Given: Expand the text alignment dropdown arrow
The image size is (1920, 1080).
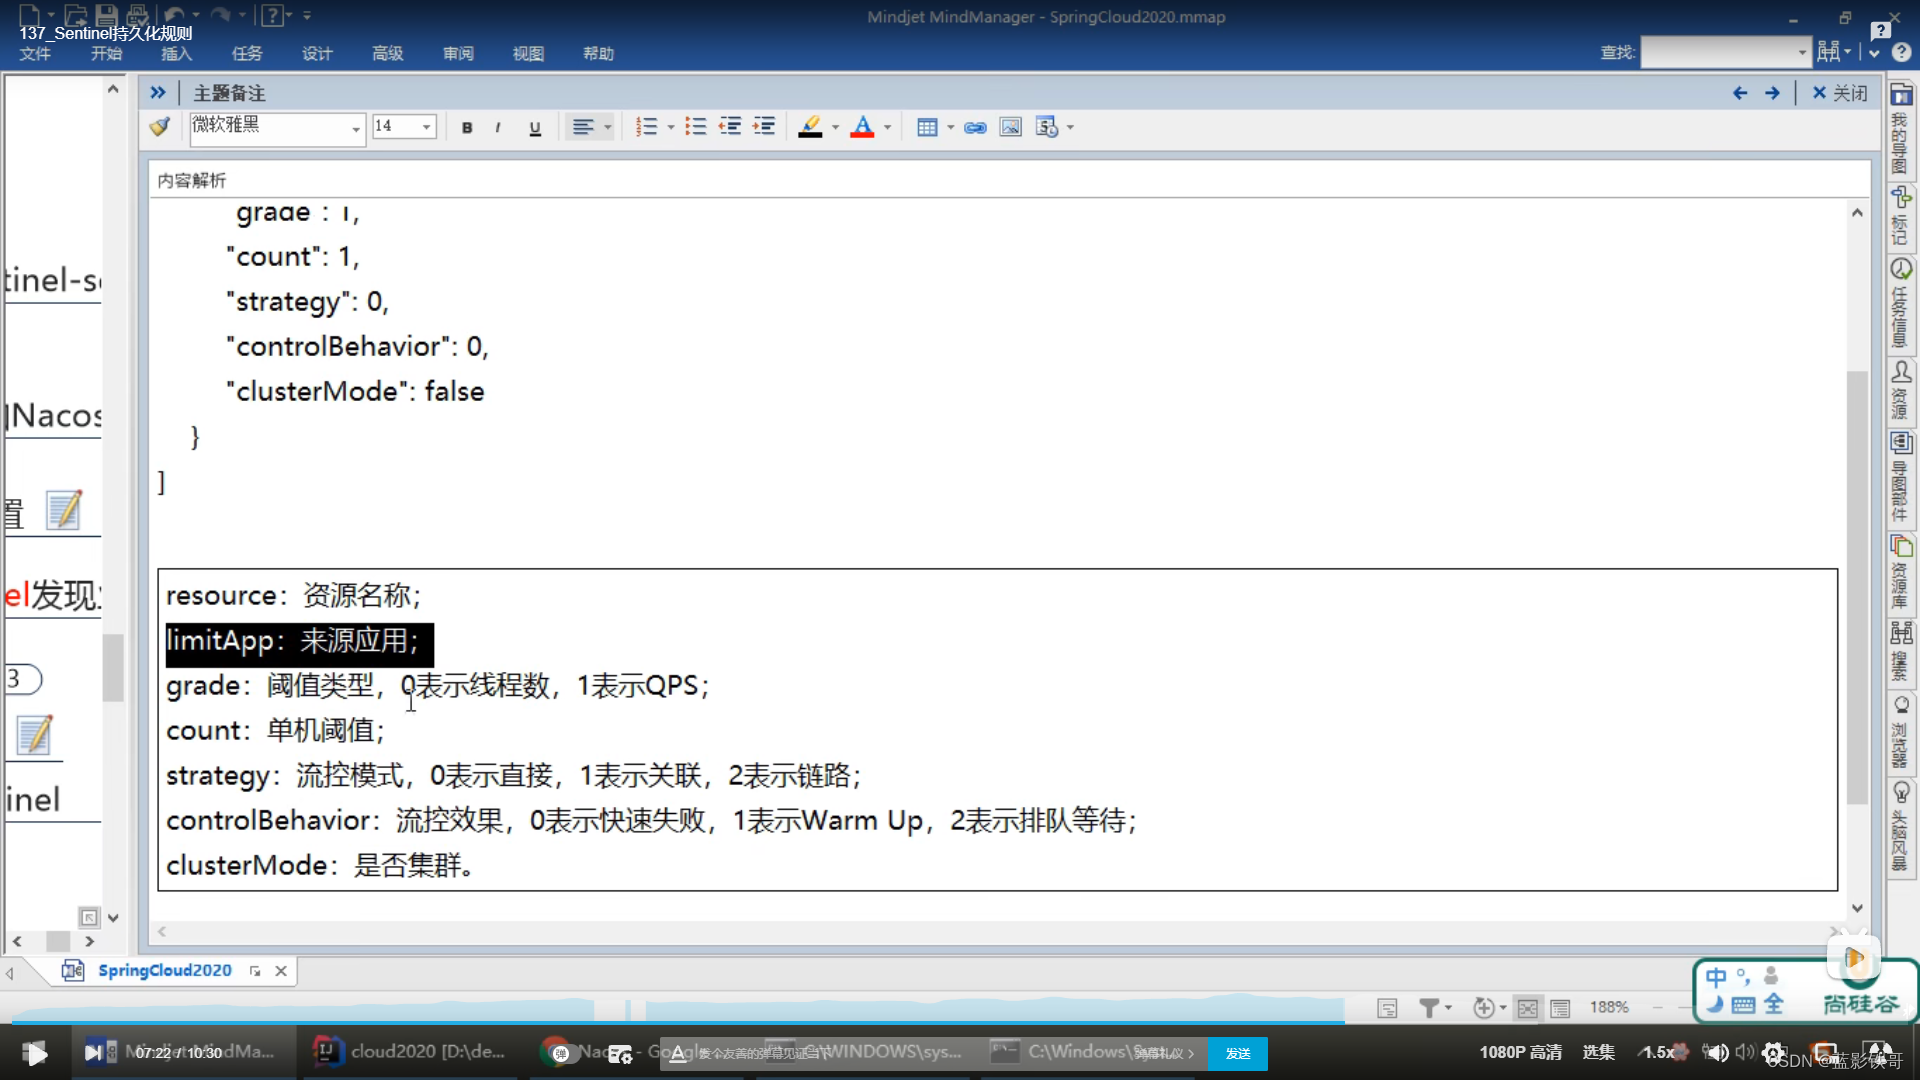Looking at the screenshot, I should point(607,127).
